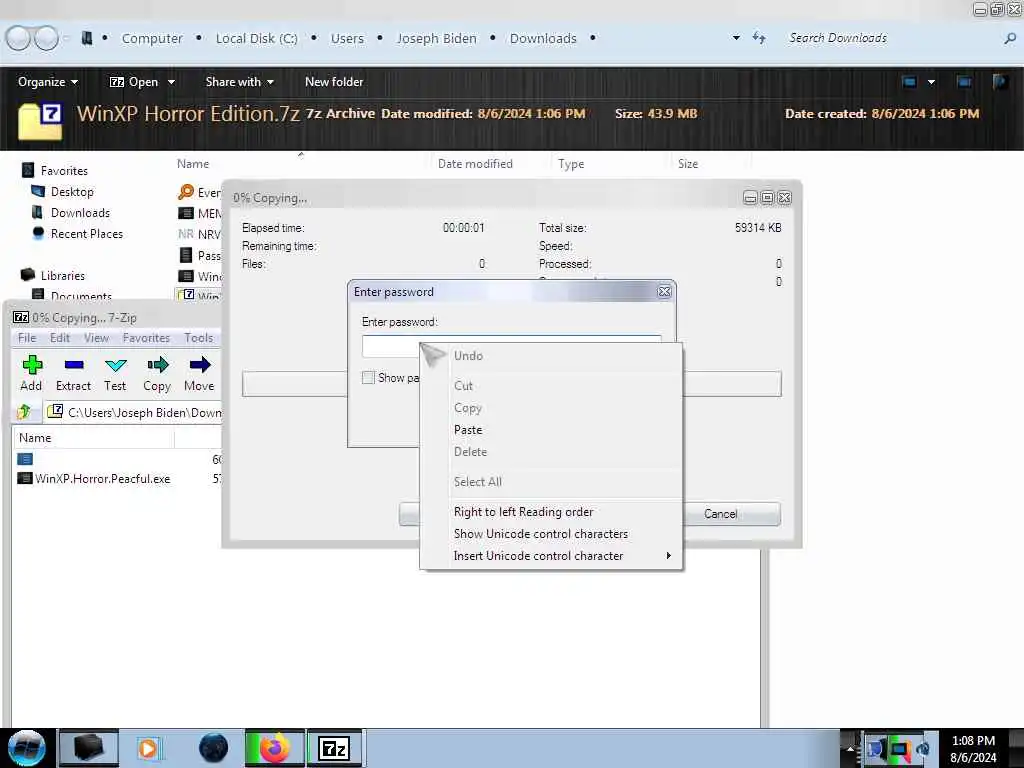Go forward in Explorer navigation
This screenshot has height=768, width=1024.
[46, 39]
